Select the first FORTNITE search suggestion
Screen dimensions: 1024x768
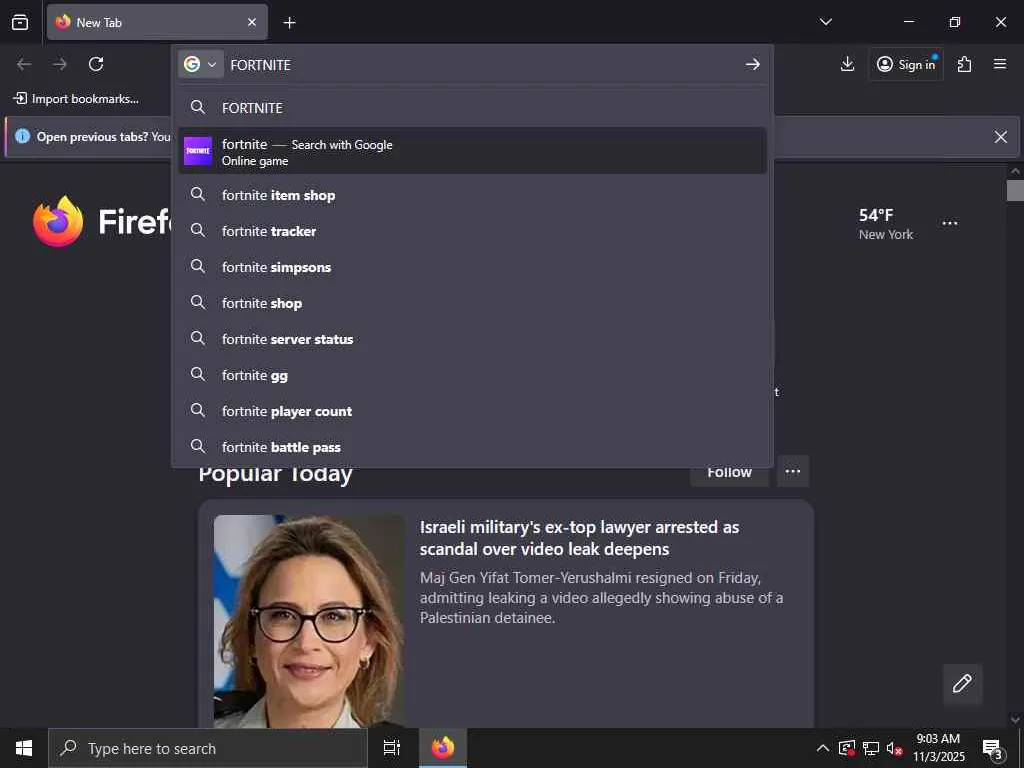pyautogui.click(x=472, y=108)
